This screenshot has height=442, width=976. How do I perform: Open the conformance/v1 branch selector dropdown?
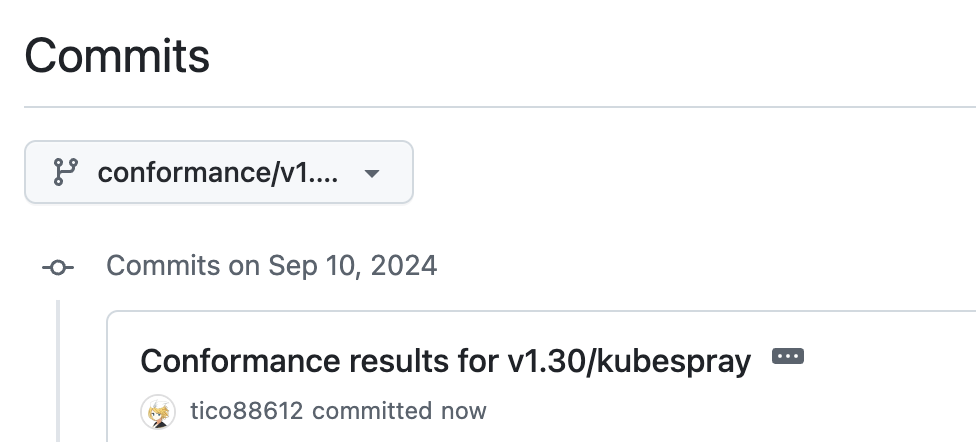click(218, 173)
